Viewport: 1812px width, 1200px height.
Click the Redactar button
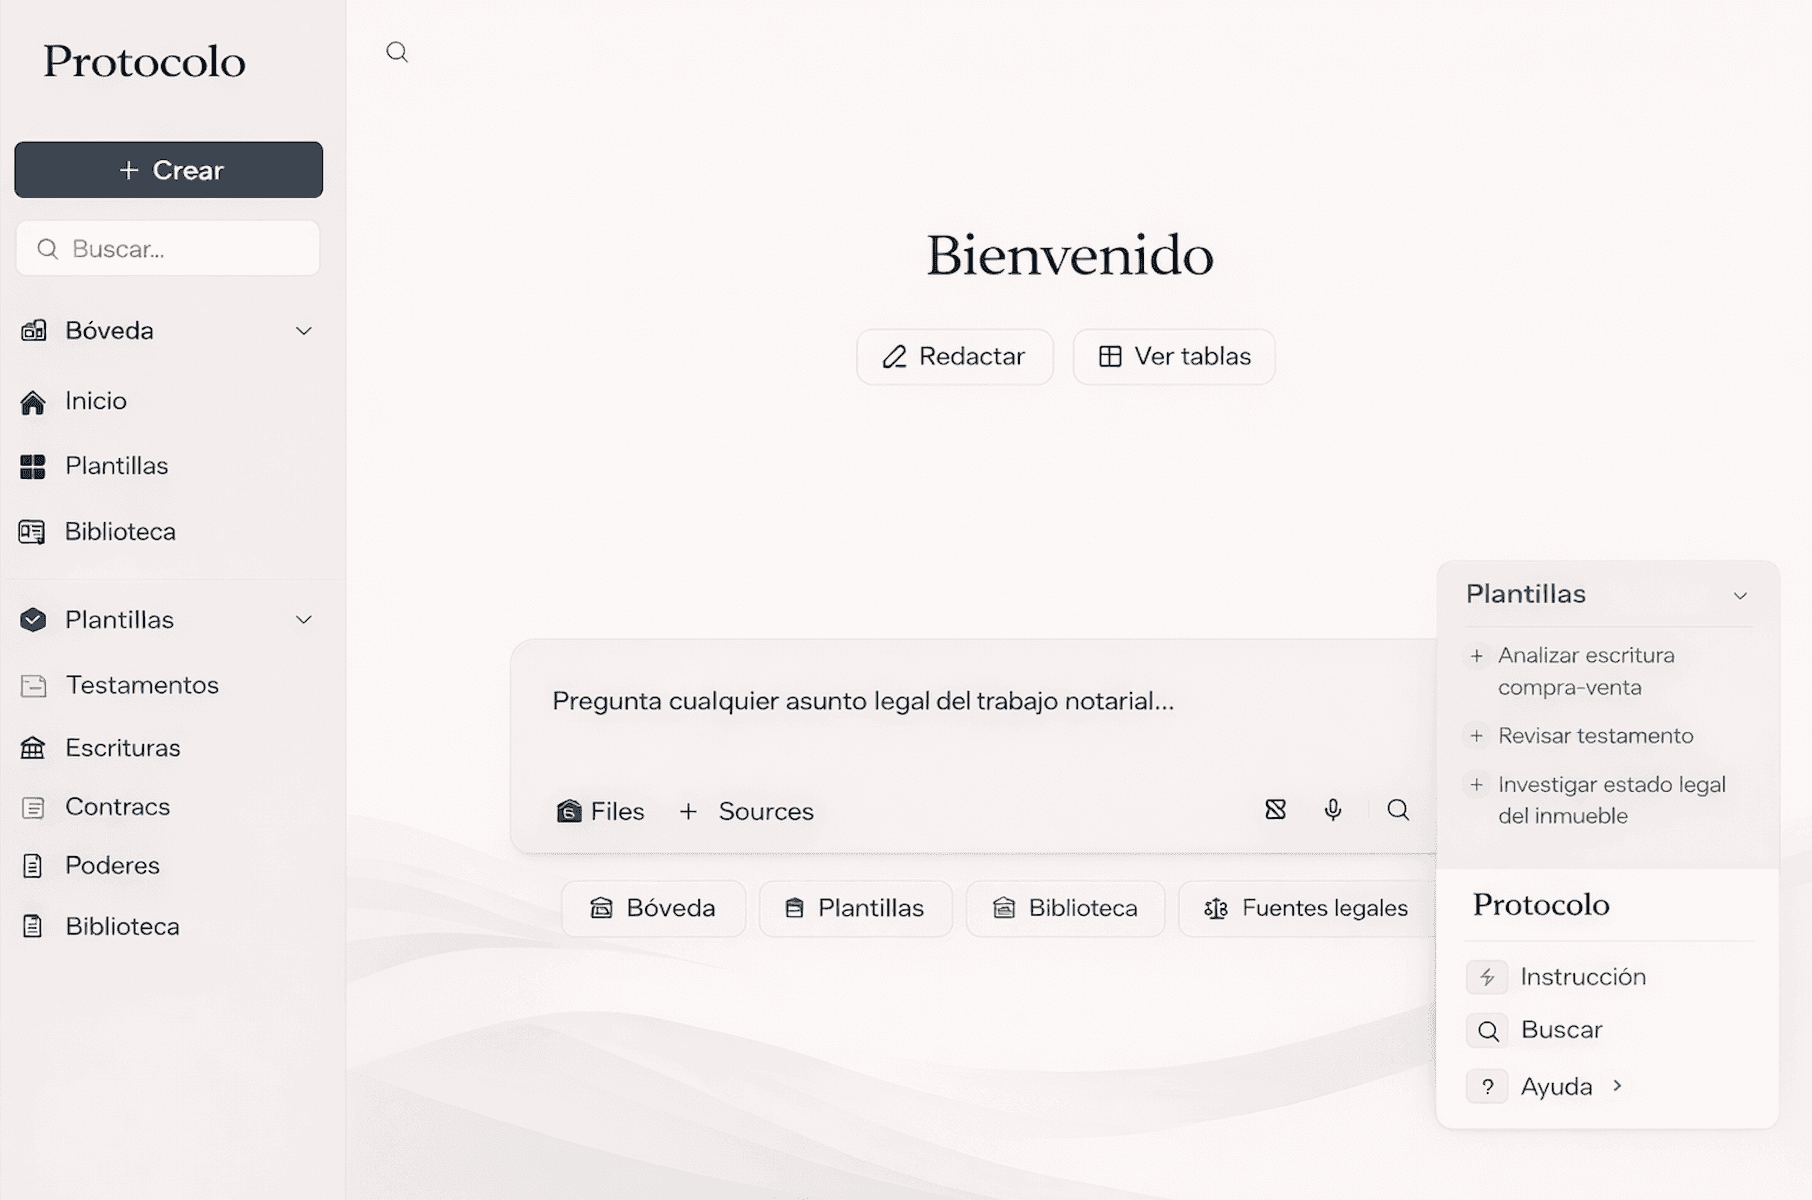[954, 356]
